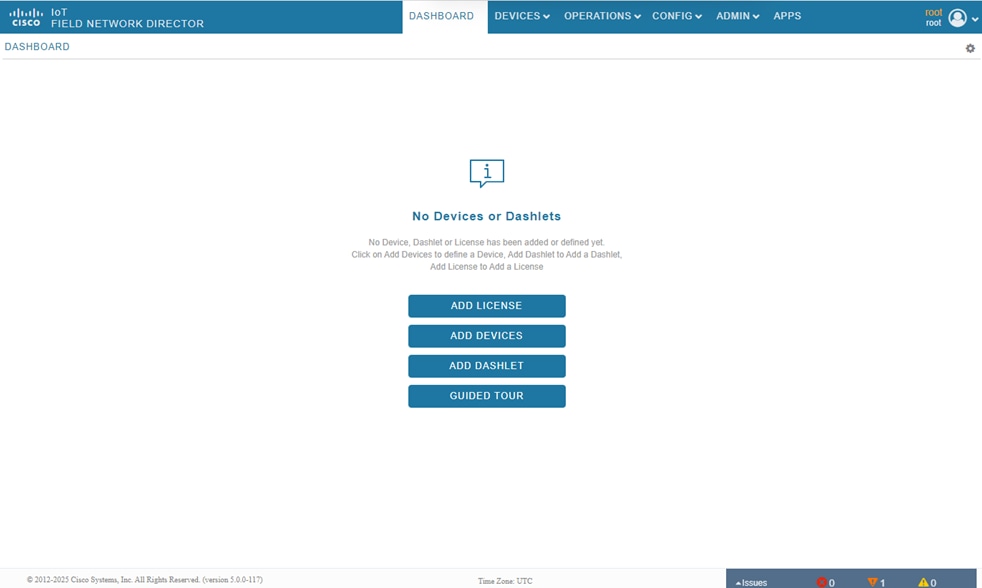
Task: Click the root username text in header
Action: (933, 13)
